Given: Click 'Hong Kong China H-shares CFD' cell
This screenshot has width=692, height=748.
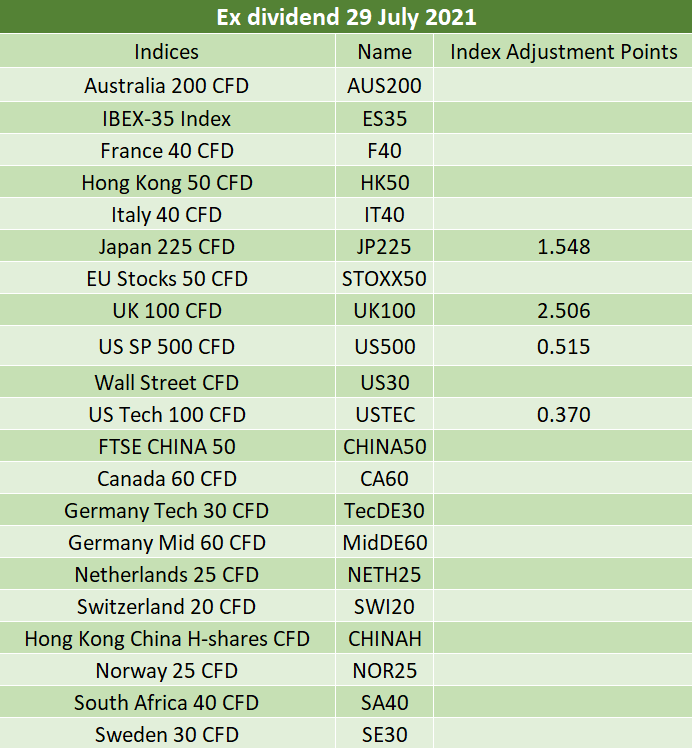Looking at the screenshot, I should click(x=167, y=639).
